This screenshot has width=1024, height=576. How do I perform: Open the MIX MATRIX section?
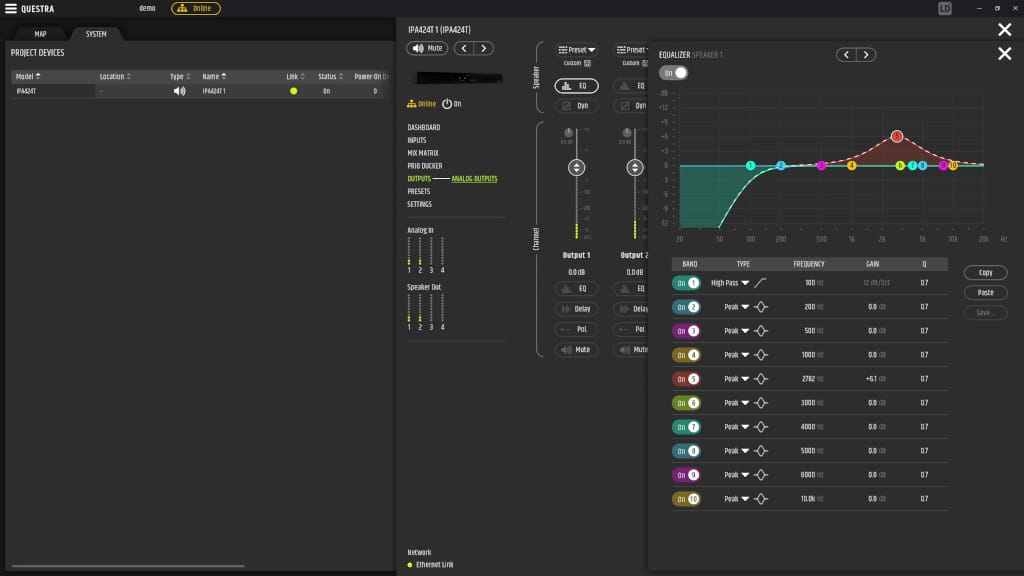pyautogui.click(x=425, y=153)
